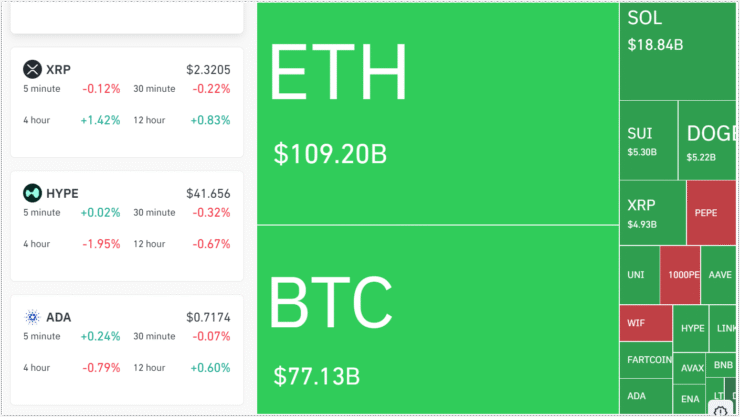Screen dimensions: 740x417
Task: Open the XRP price card title
Action: (59, 70)
